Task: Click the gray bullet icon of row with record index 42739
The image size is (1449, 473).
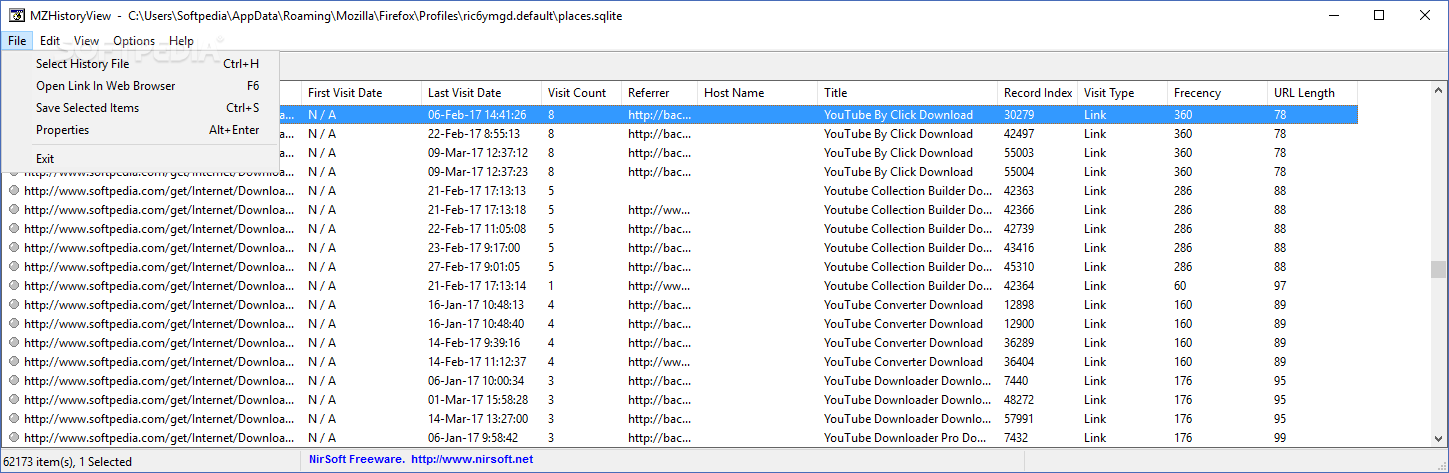Action: [x=14, y=229]
